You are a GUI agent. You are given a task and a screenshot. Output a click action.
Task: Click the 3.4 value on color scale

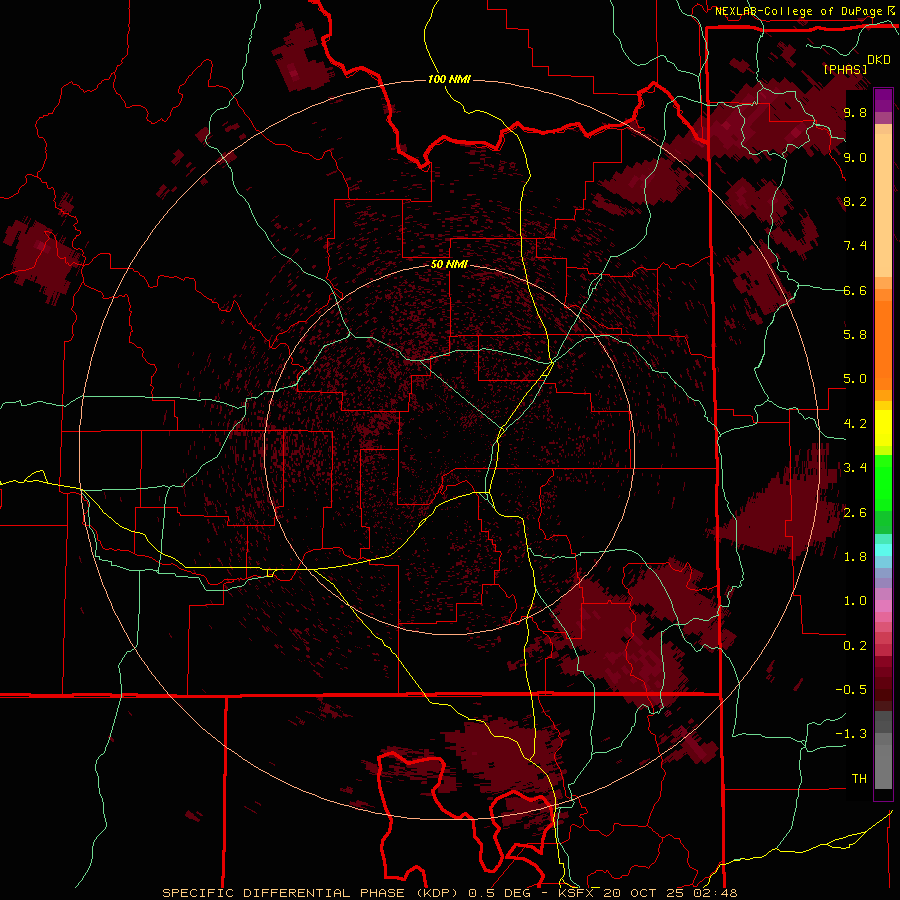pos(855,468)
